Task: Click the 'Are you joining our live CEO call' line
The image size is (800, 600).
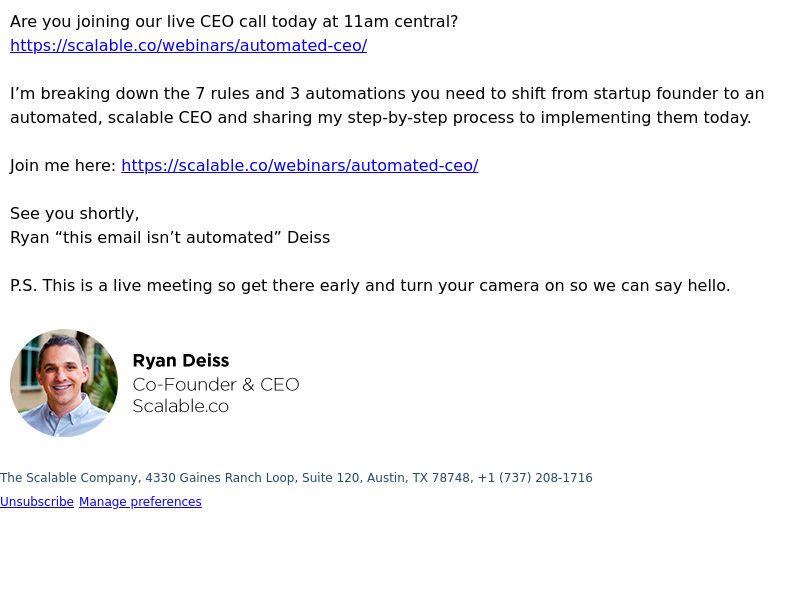Action: pos(234,21)
